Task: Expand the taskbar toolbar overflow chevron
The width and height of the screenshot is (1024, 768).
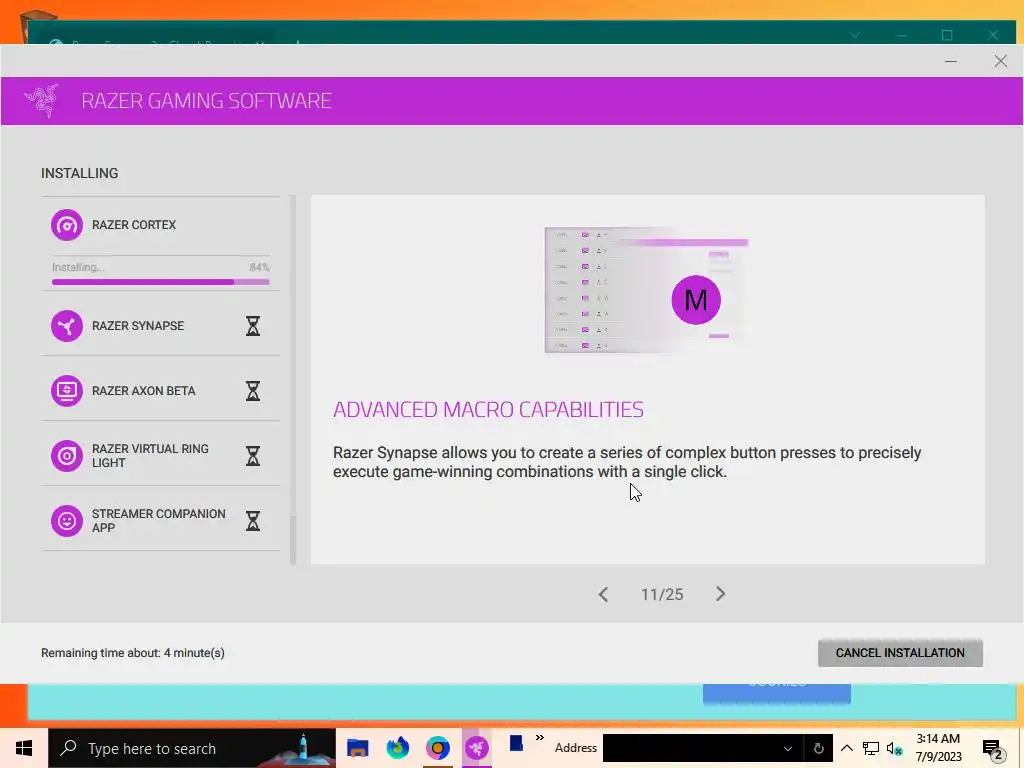Action: click(540, 738)
